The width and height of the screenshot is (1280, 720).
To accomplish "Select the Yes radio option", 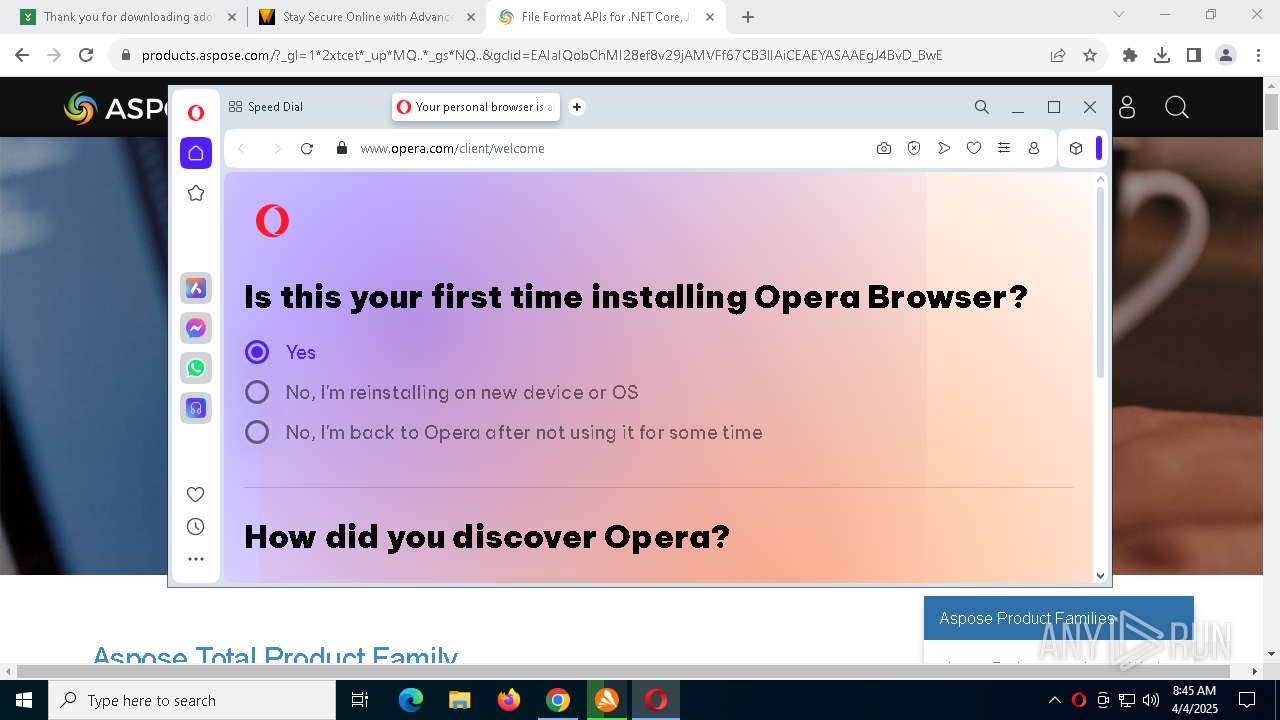I will pyautogui.click(x=257, y=352).
